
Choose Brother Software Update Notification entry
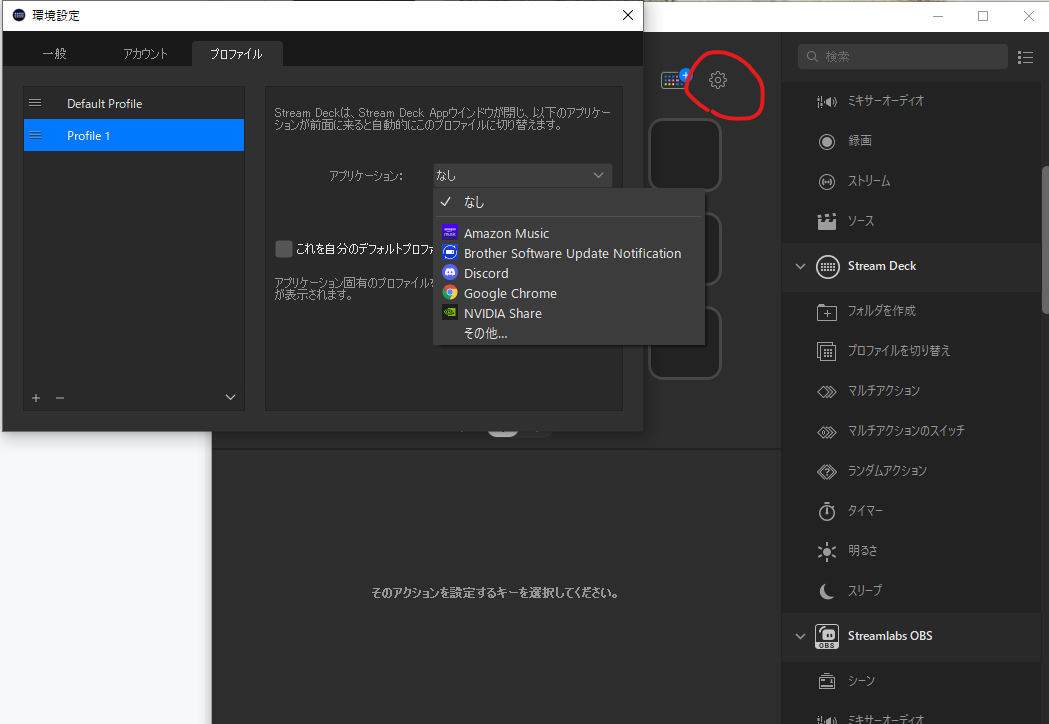point(569,254)
